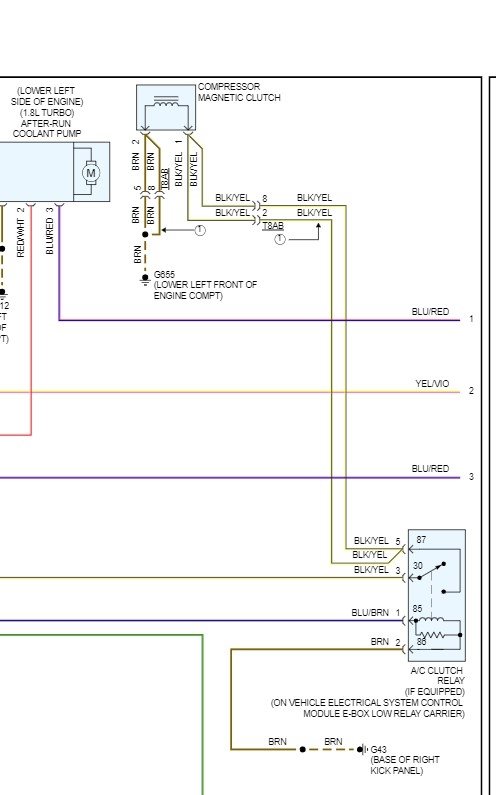Click relay terminal number 30
The height and width of the screenshot is (795, 496).
[x=417, y=565]
